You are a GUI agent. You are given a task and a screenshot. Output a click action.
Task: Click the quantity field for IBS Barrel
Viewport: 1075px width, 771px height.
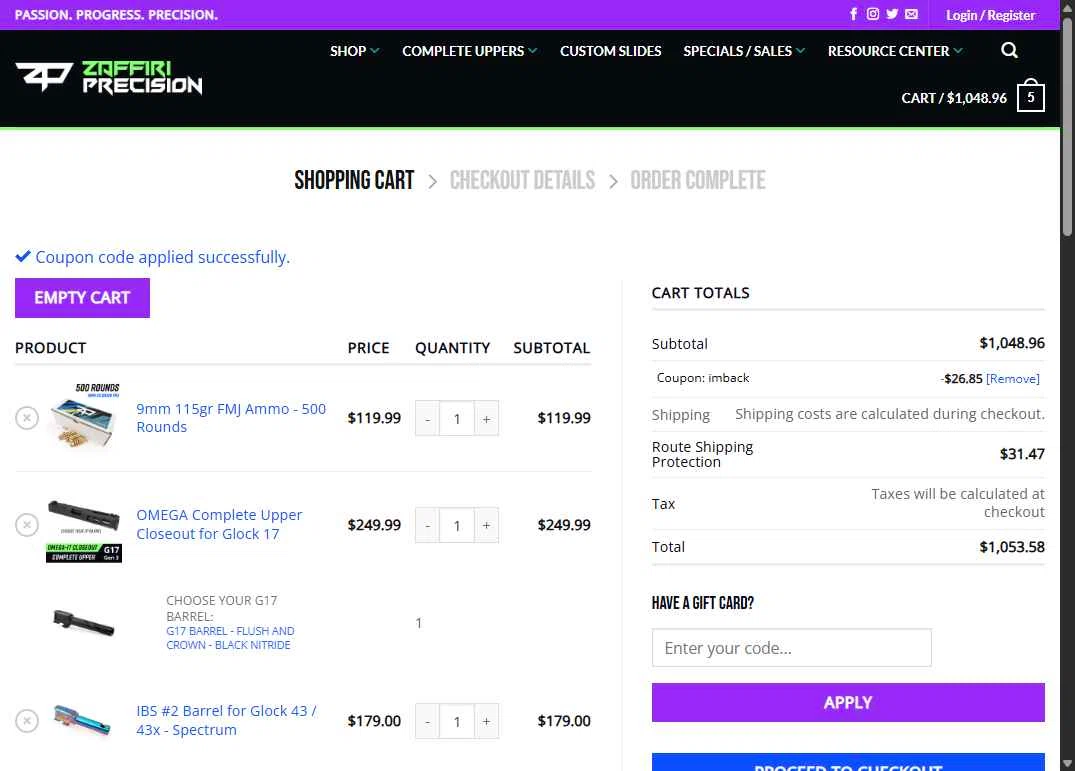click(457, 722)
